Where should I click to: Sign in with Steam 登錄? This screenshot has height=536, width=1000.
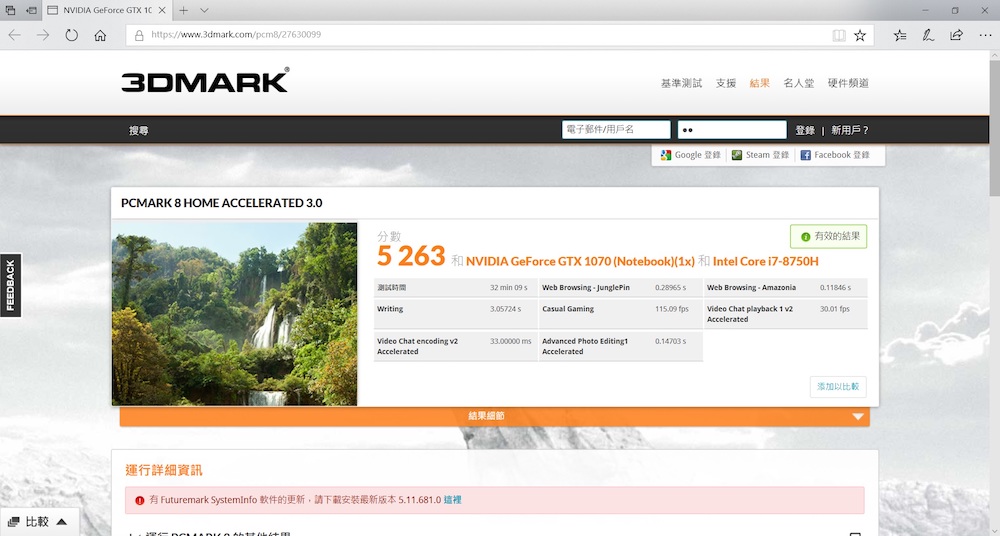coord(760,155)
